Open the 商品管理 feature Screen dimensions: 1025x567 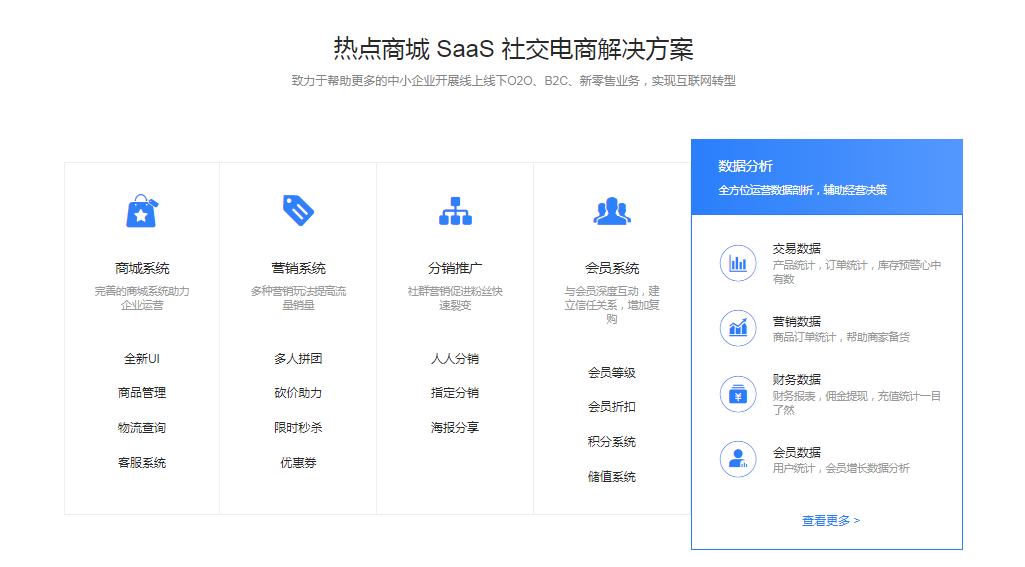(142, 392)
